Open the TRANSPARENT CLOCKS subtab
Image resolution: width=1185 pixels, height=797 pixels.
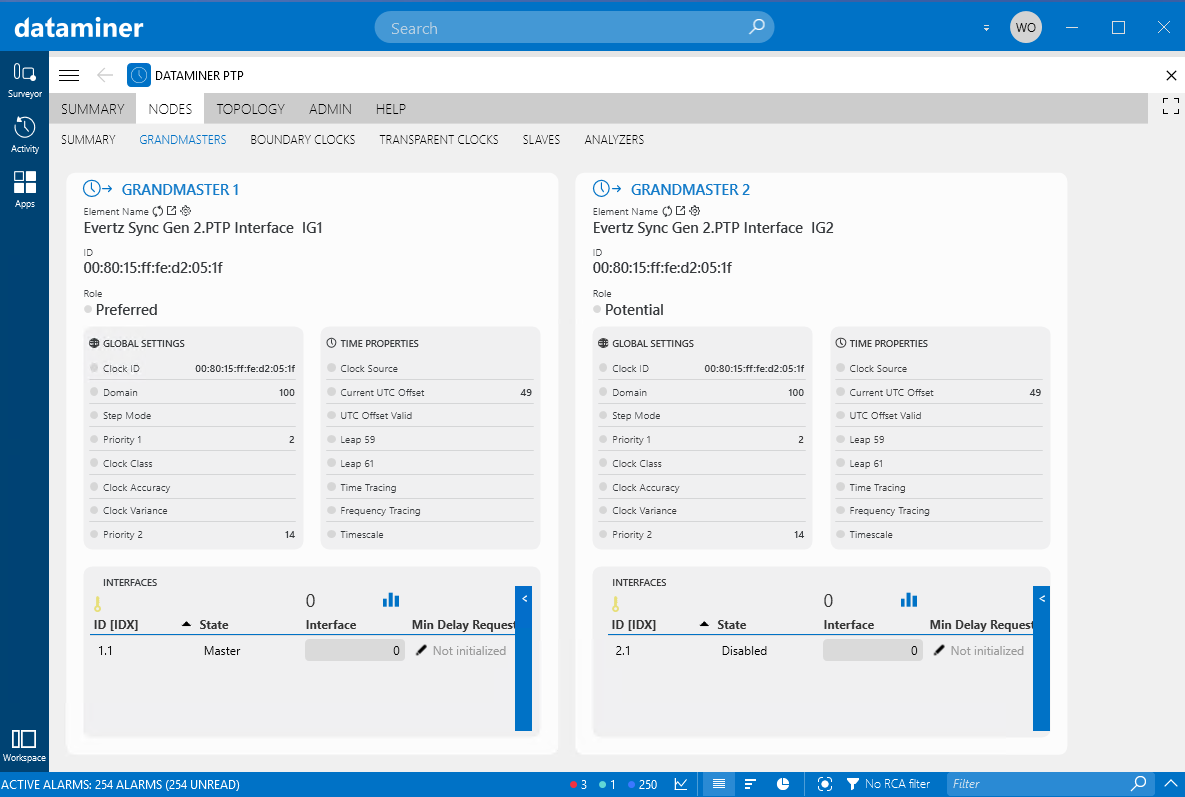[438, 140]
